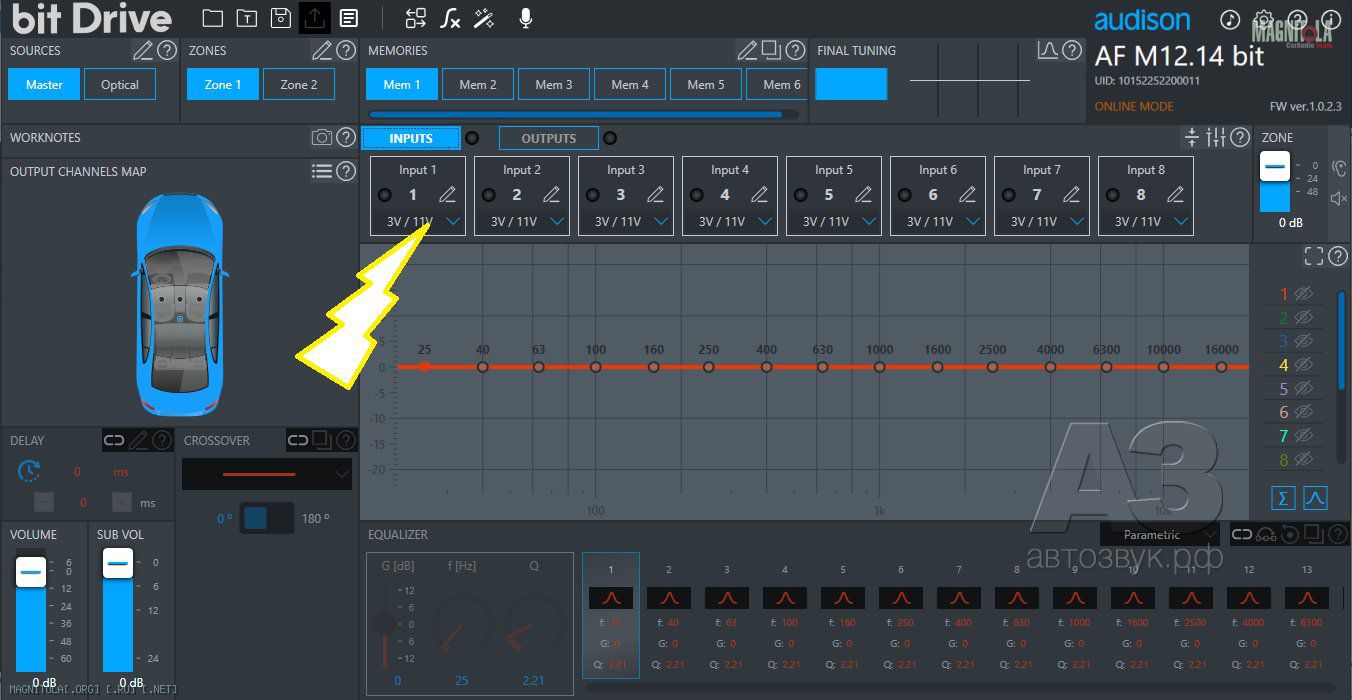Switch to the OUTPUTS tab
1352x700 pixels.
point(549,138)
